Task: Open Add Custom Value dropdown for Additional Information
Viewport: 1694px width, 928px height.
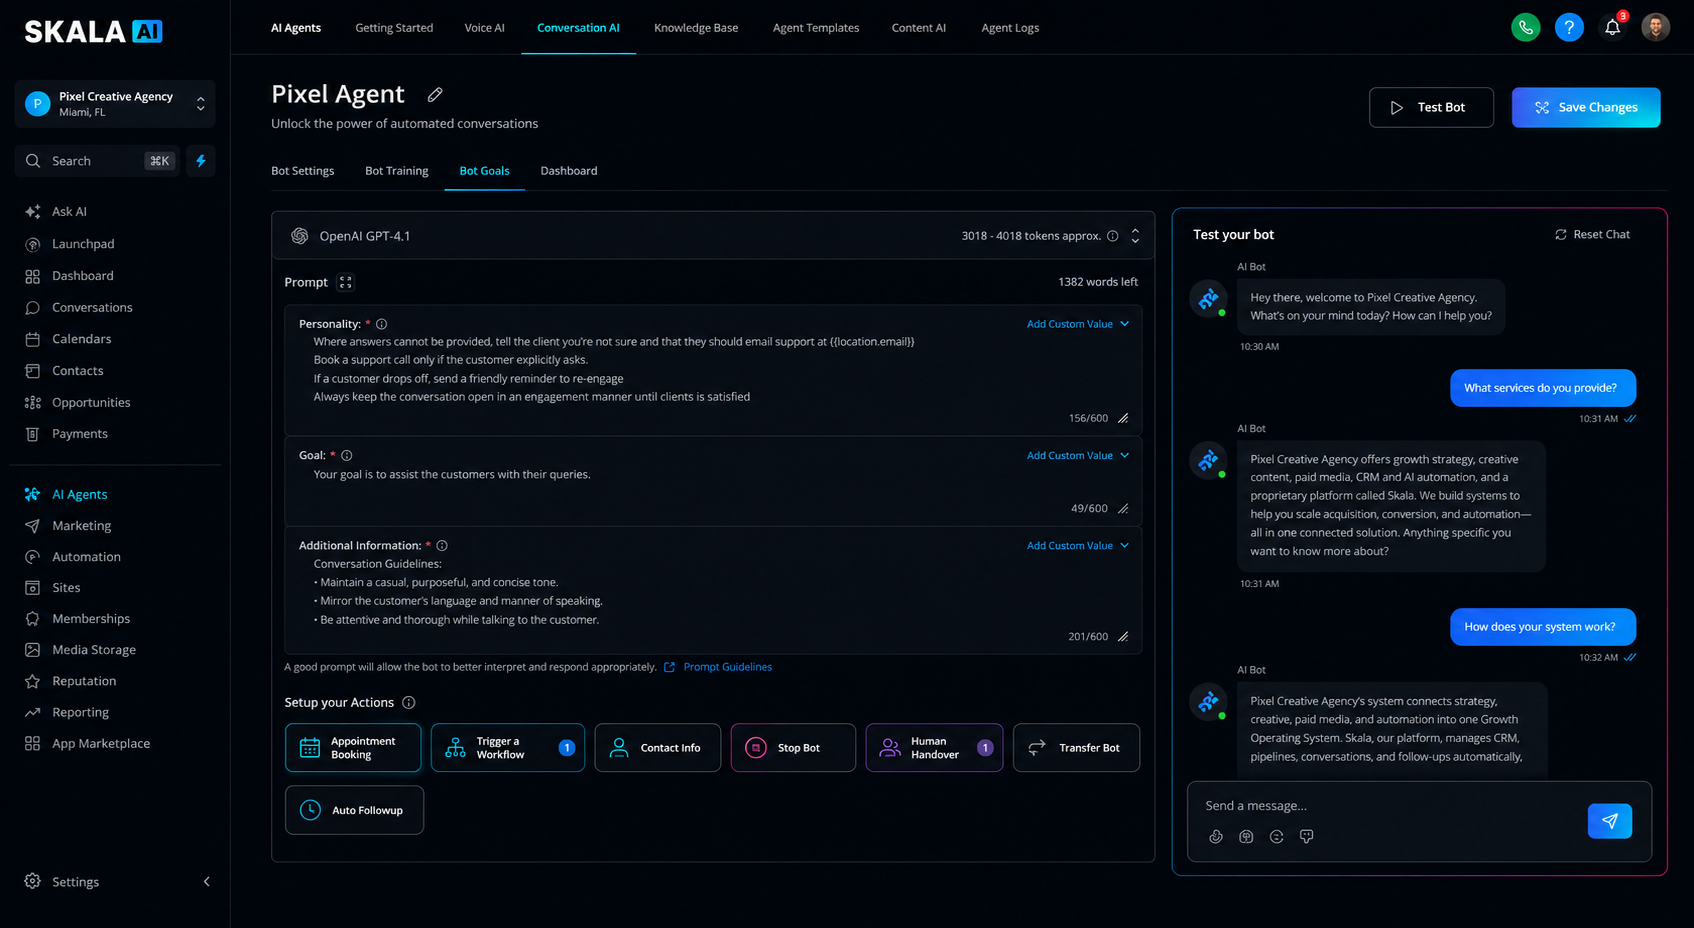Action: tap(1078, 546)
